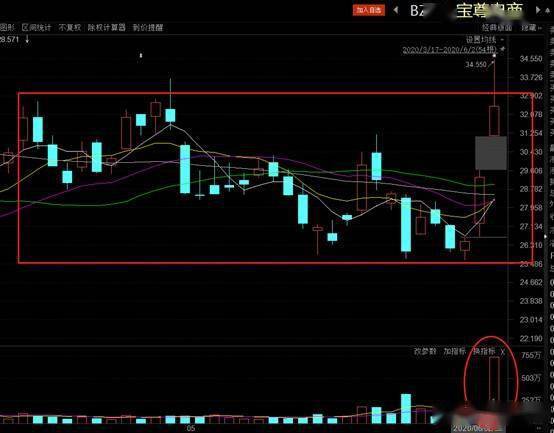This screenshot has width=554, height=433.
Task: Click the 28.571 value with down arrow
Action: coord(14,39)
